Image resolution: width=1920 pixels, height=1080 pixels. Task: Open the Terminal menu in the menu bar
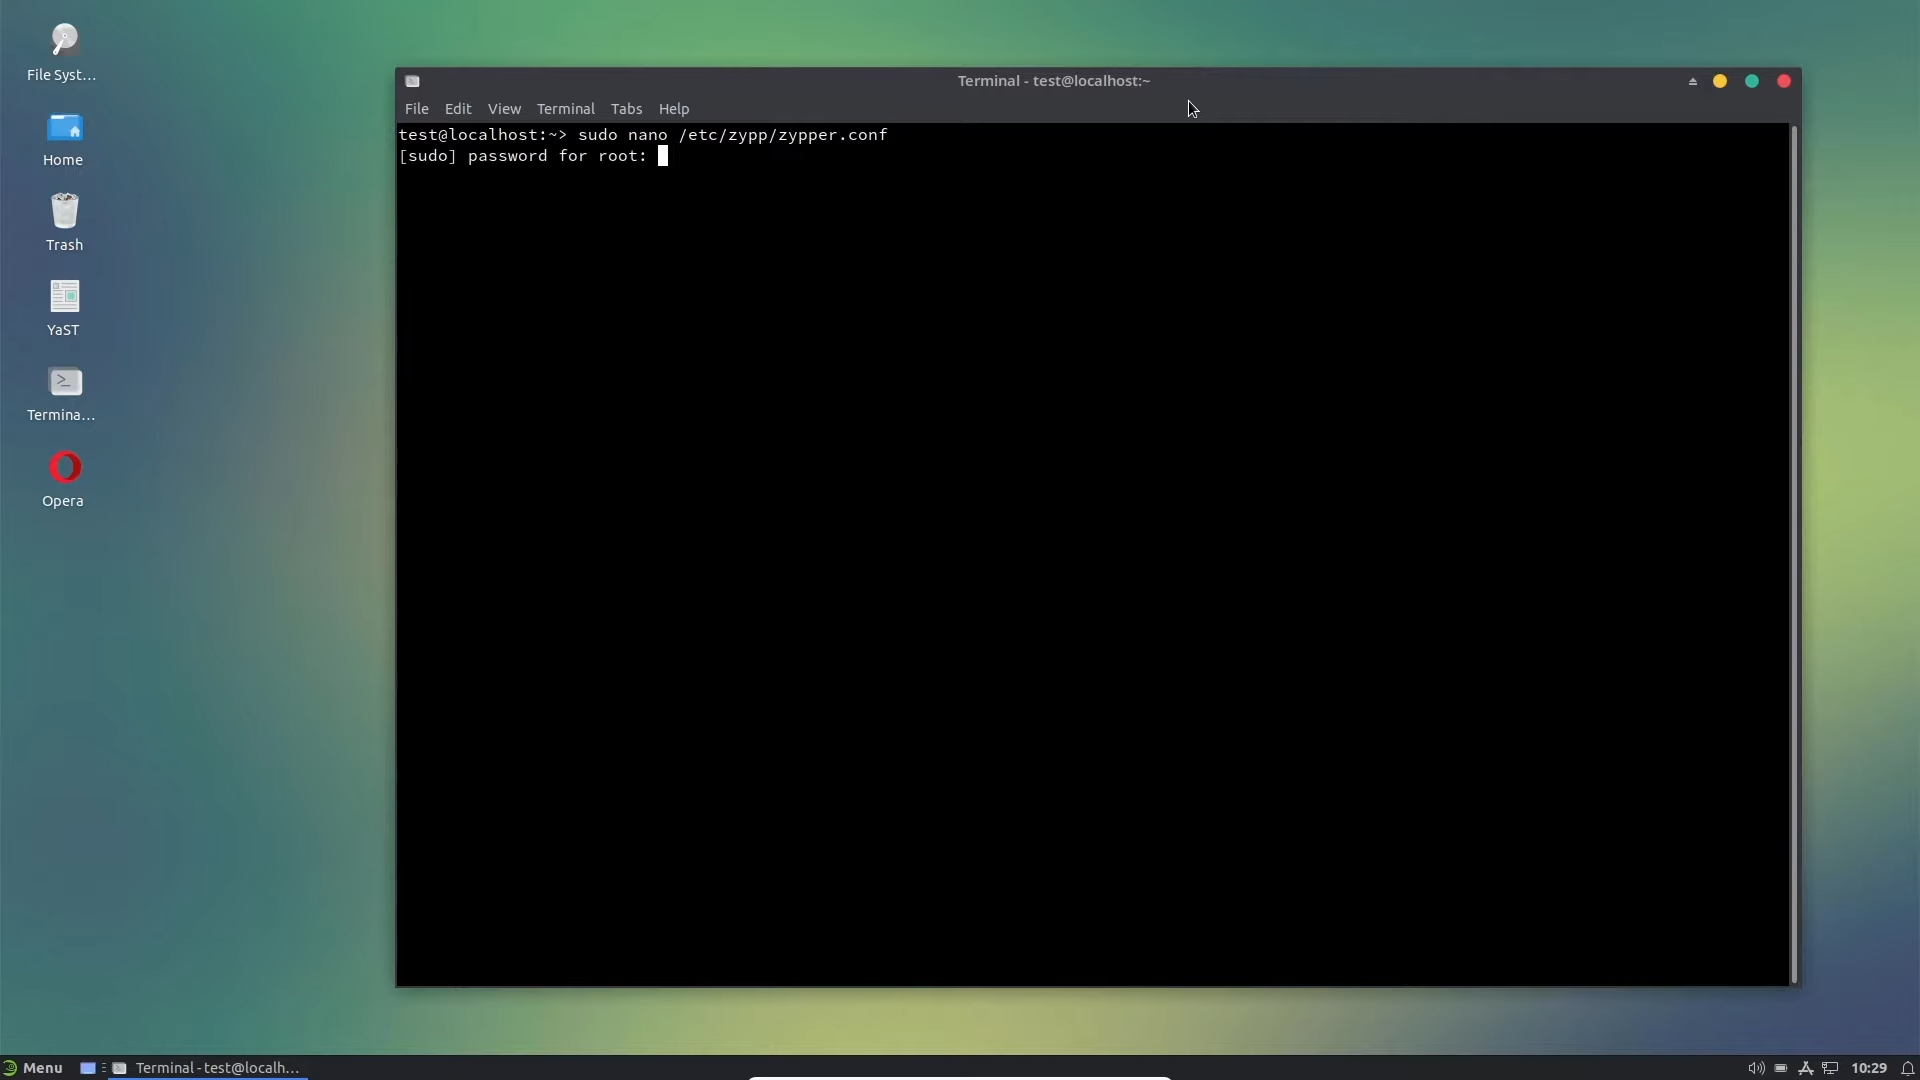click(565, 109)
